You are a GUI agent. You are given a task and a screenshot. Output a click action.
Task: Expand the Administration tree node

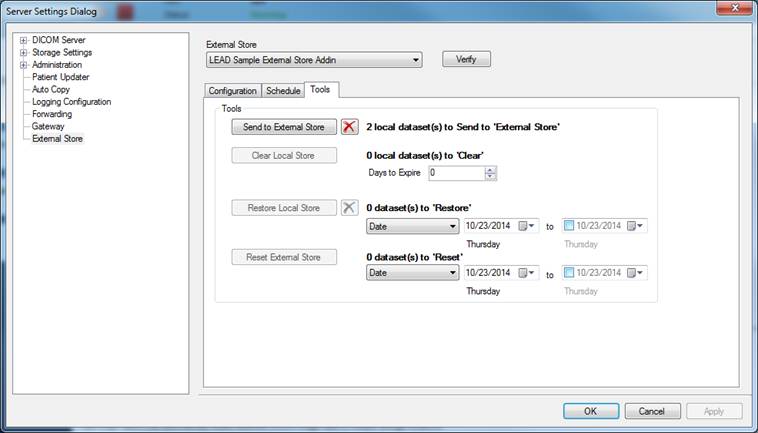click(23, 65)
